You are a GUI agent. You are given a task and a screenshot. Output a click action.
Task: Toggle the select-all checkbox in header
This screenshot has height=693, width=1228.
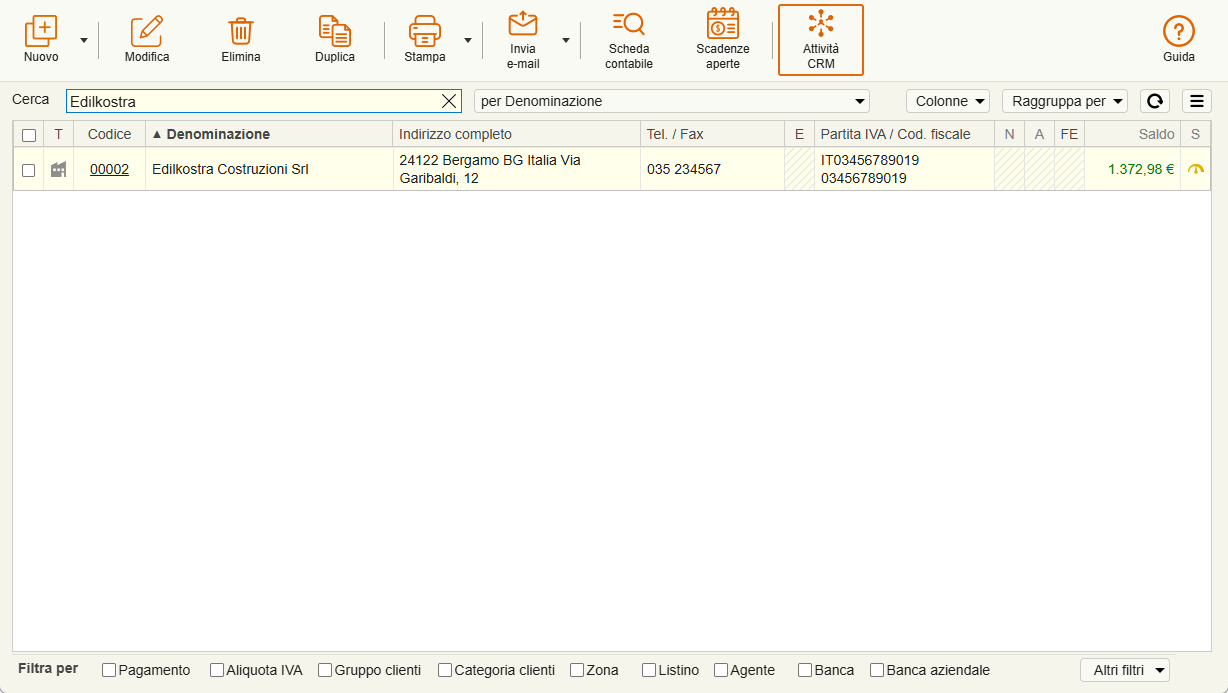point(29,135)
